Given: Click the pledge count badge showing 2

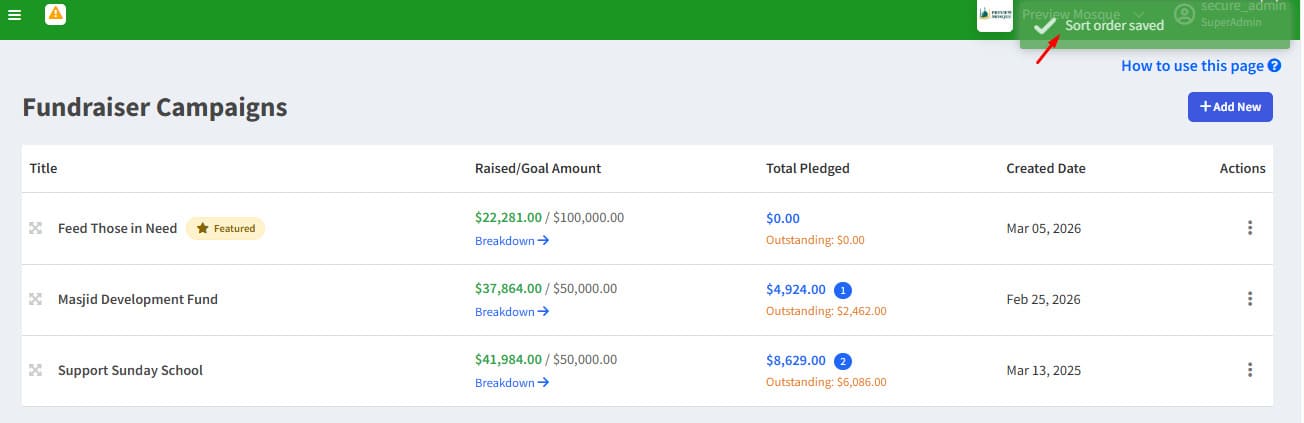Looking at the screenshot, I should pos(842,362).
